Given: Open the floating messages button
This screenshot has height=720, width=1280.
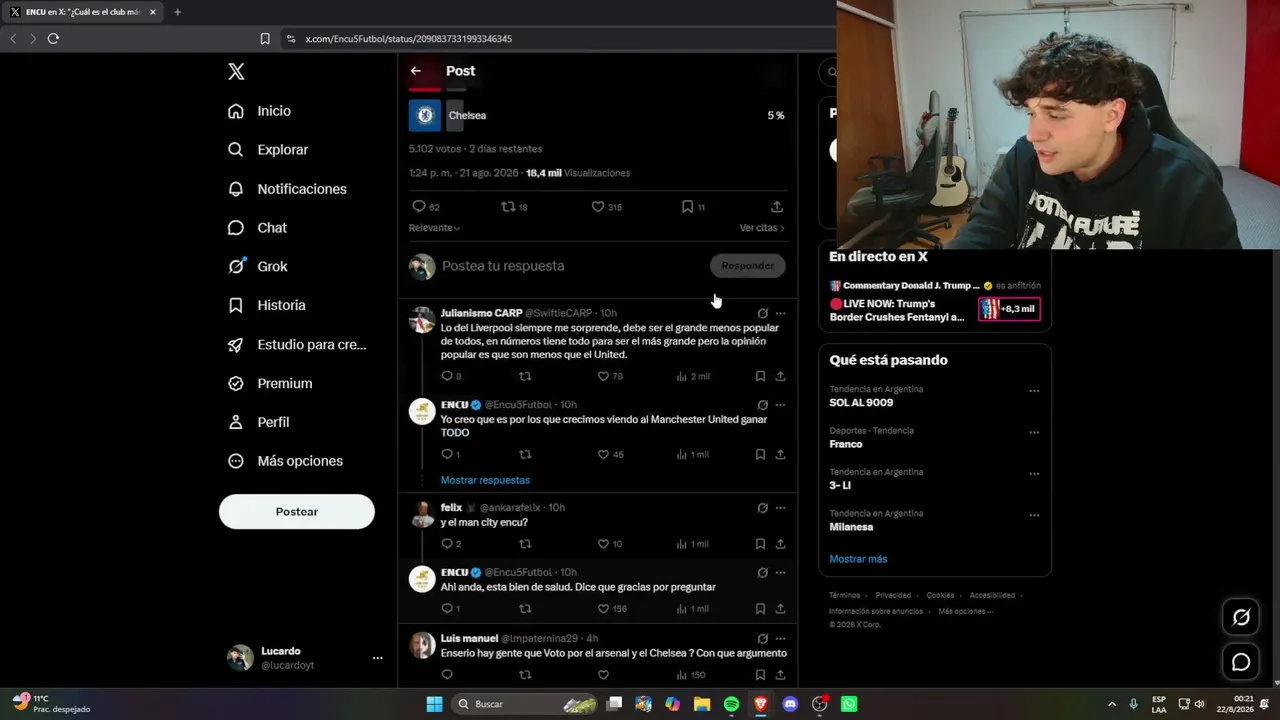Looking at the screenshot, I should click(1241, 662).
